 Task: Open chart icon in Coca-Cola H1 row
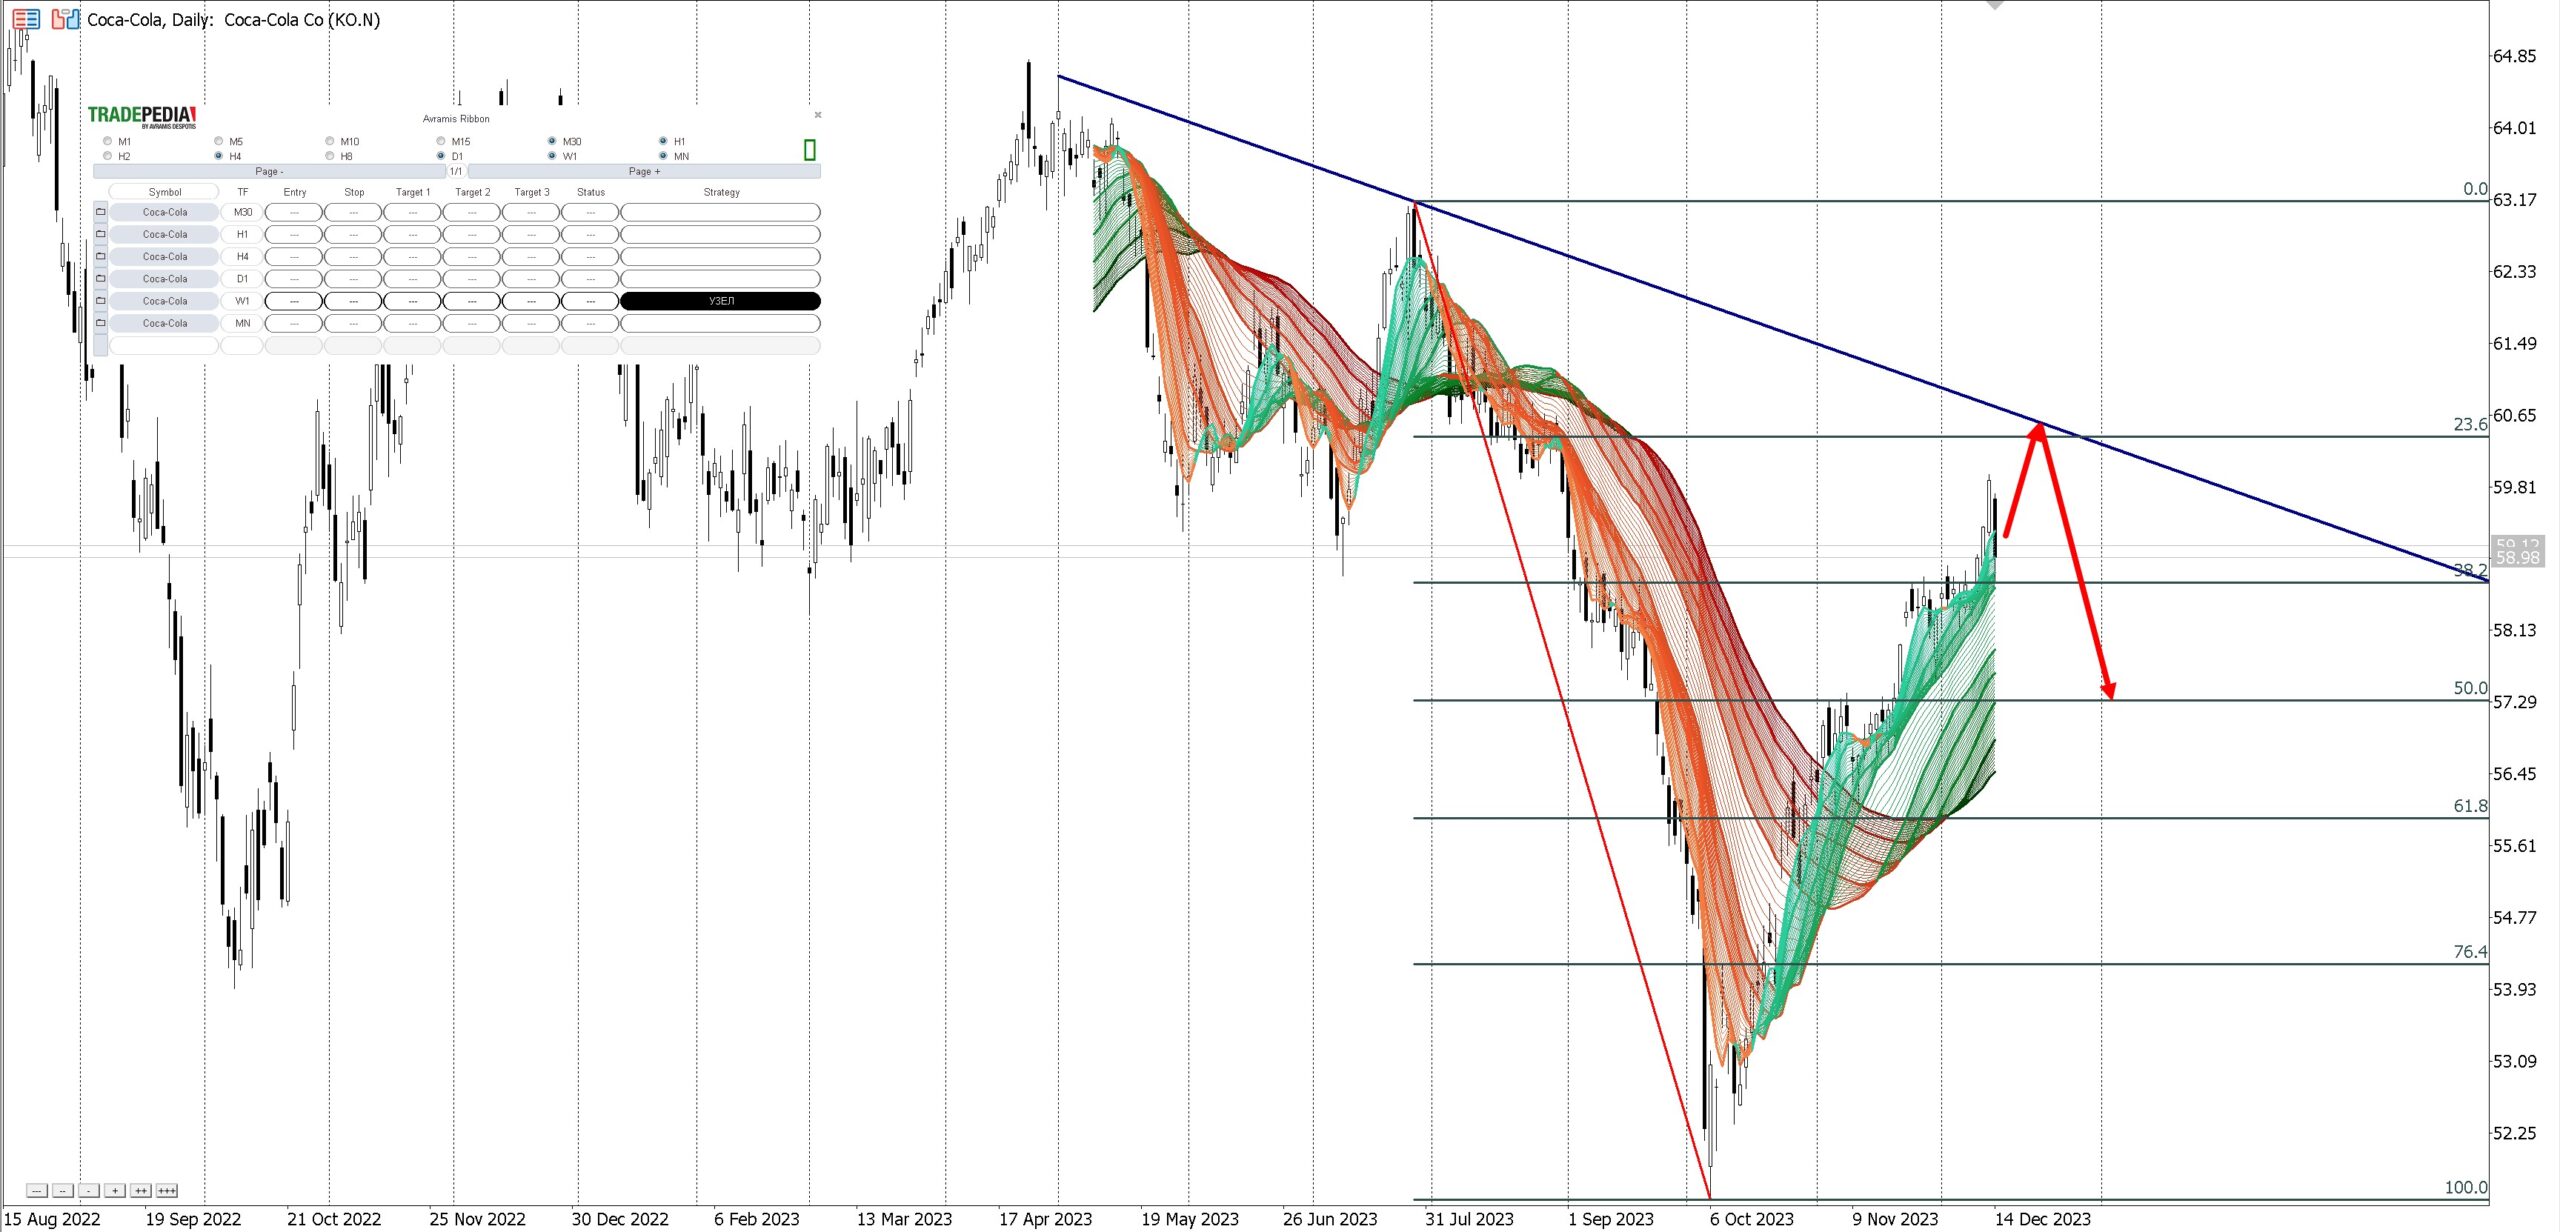point(101,234)
